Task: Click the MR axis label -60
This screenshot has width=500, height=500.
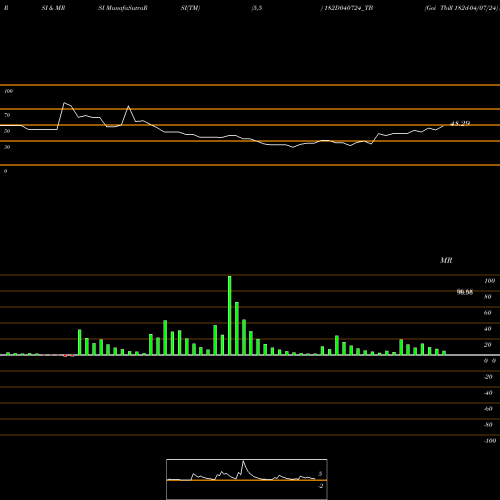Action: [x=488, y=409]
